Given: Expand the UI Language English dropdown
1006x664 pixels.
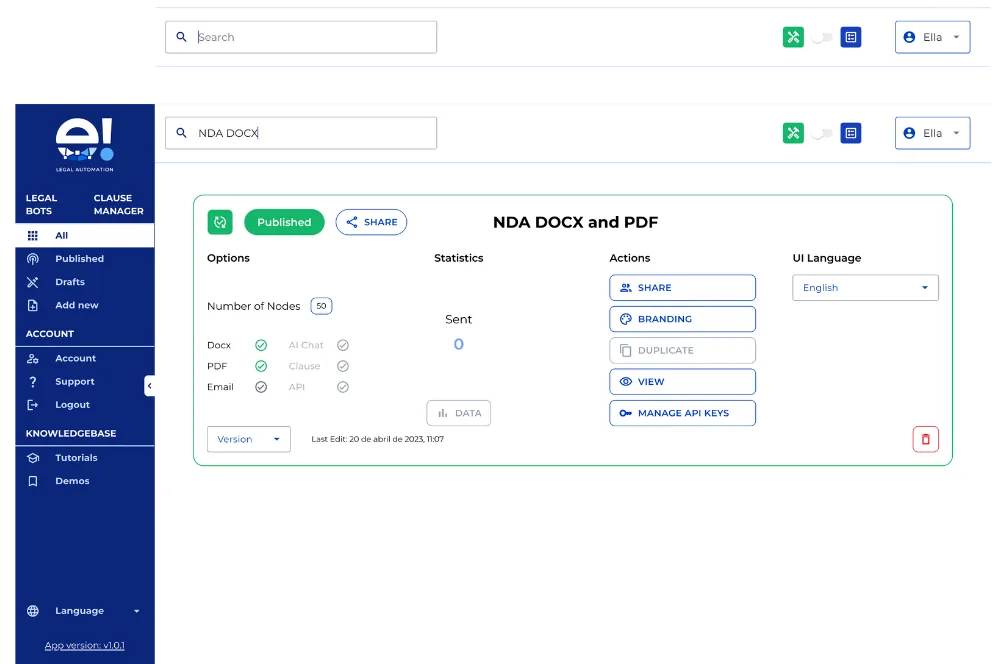Looking at the screenshot, I should (865, 288).
